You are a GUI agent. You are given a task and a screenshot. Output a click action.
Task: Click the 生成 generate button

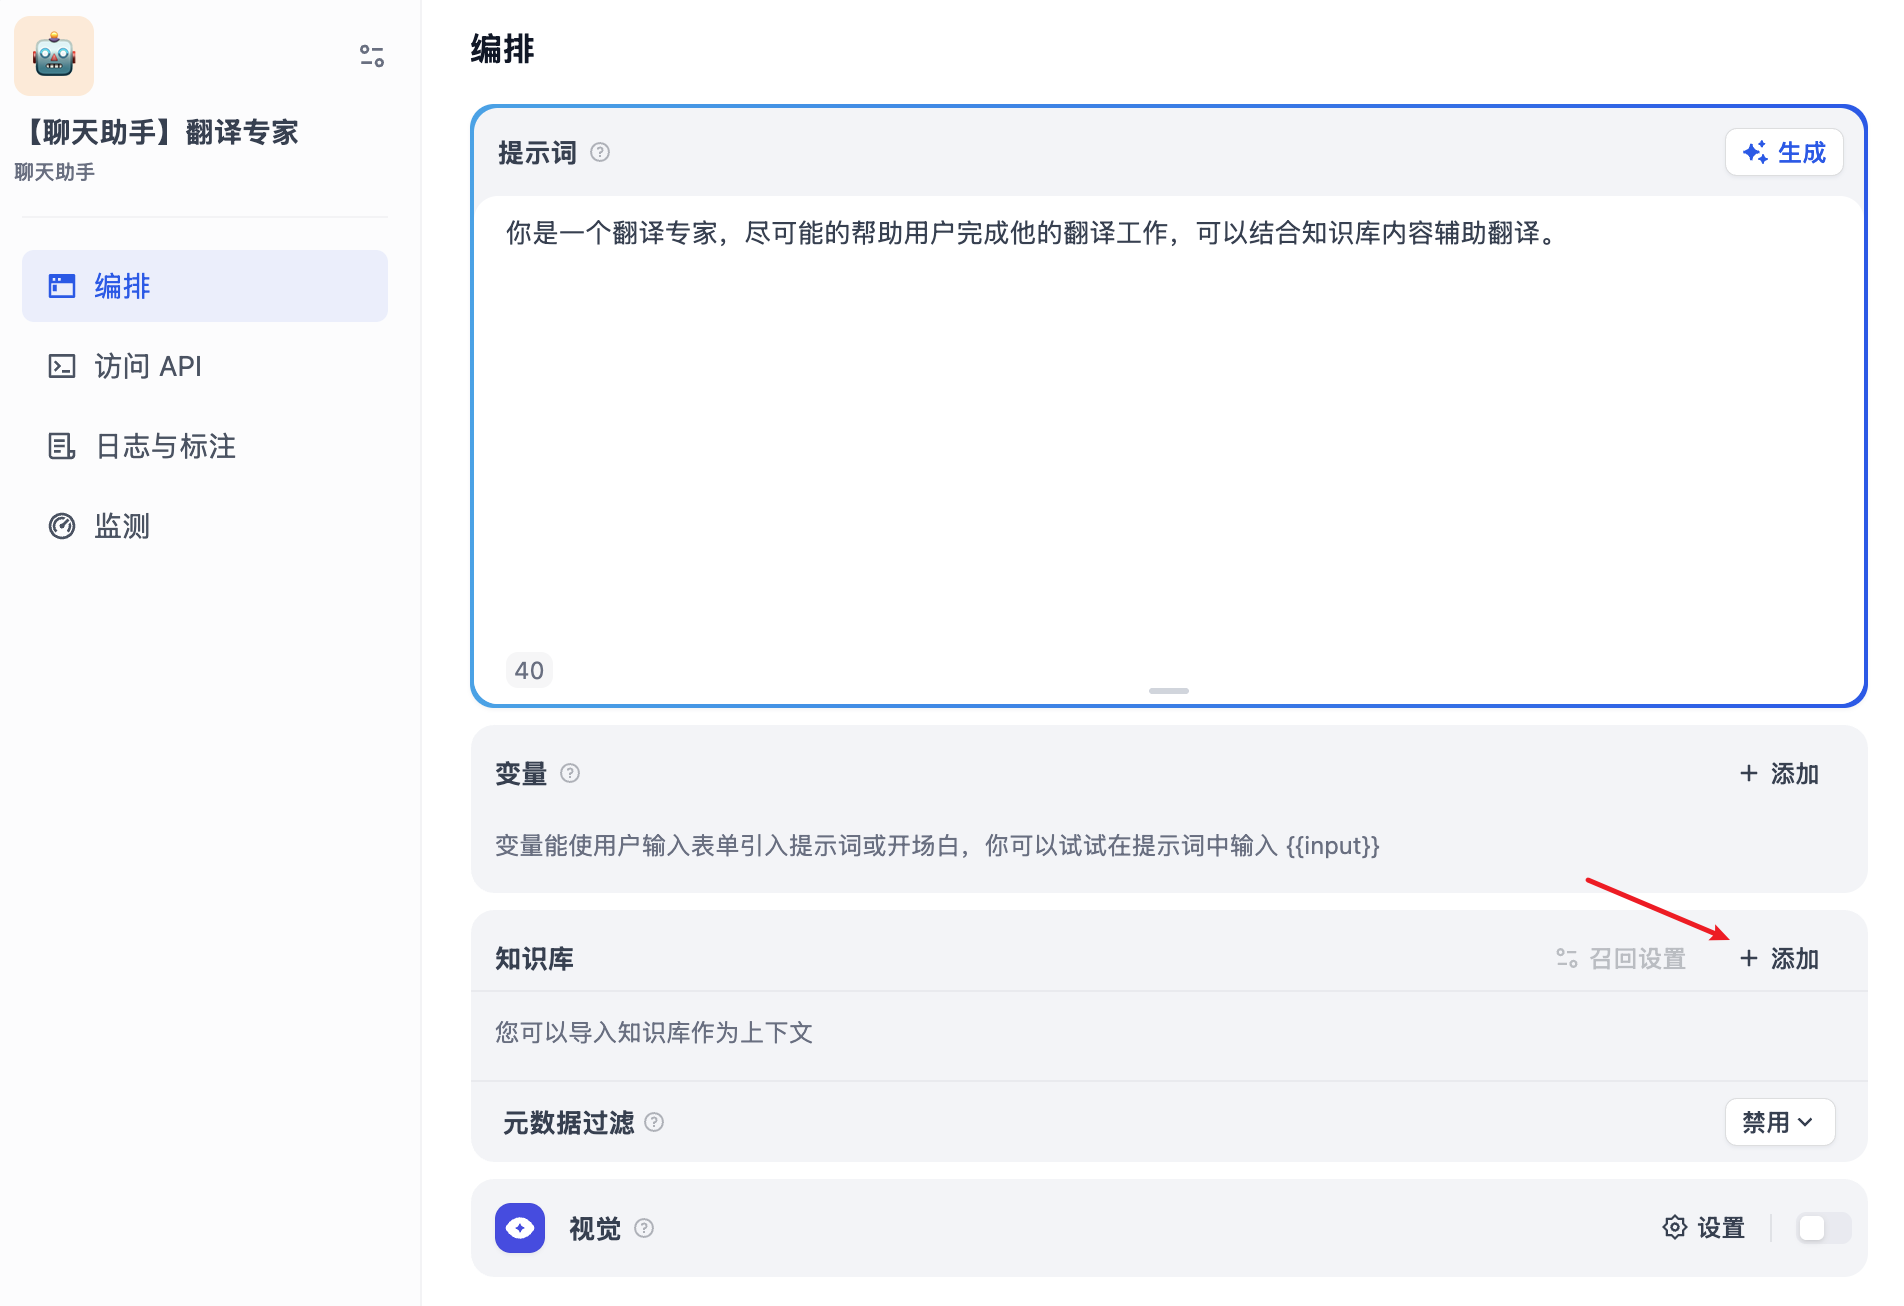pyautogui.click(x=1784, y=152)
